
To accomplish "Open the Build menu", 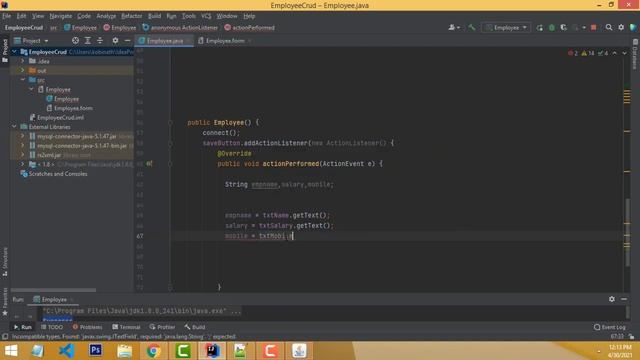I will tap(154, 16).
